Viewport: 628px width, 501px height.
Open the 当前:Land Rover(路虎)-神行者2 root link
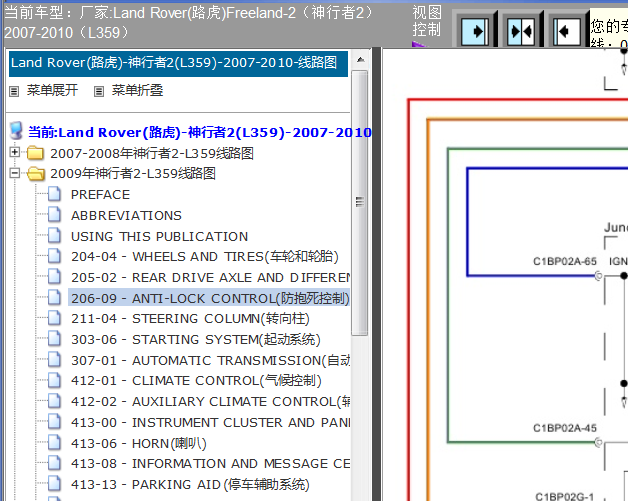tap(199, 132)
